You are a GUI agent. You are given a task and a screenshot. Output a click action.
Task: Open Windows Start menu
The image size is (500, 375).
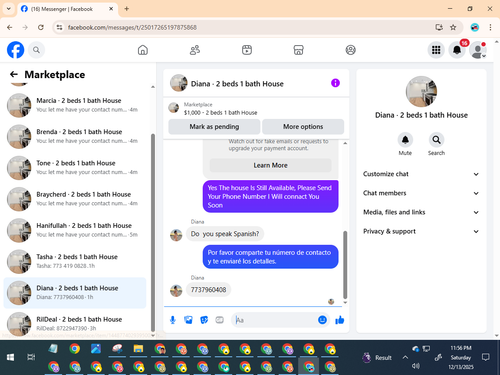pyautogui.click(x=10, y=357)
